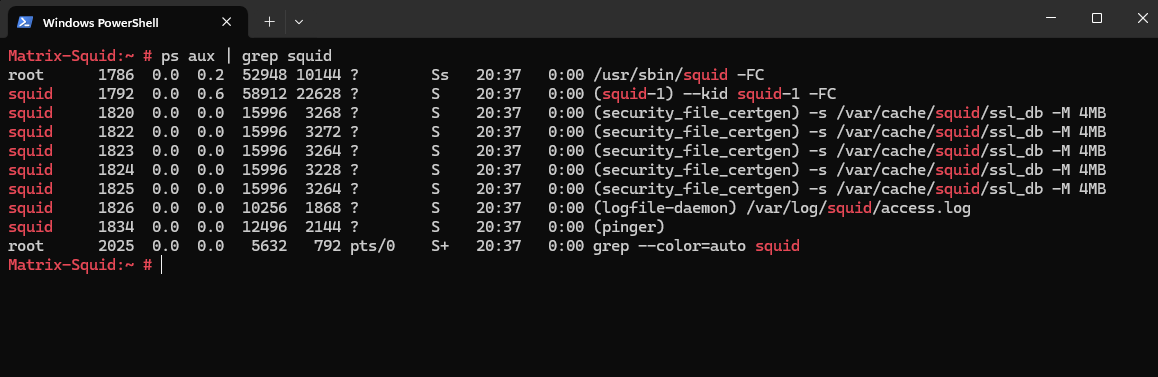This screenshot has height=377, width=1158.
Task: Click the command text 'ps aux | grep squid'
Action: [x=246, y=56]
